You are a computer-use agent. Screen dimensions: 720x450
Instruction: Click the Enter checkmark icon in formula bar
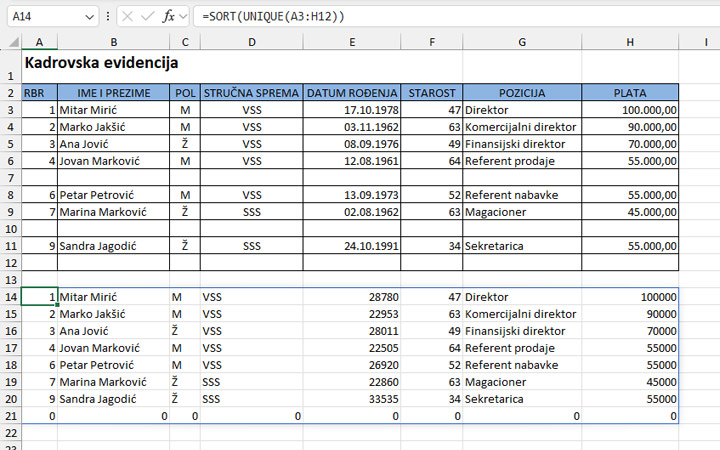coord(148,16)
